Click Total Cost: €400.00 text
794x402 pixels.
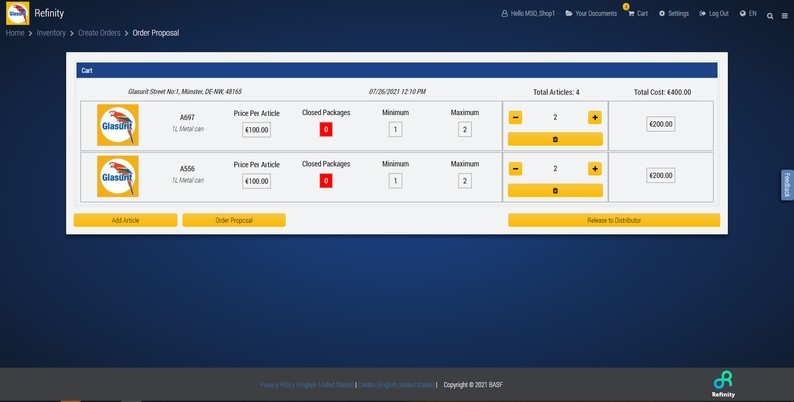pyautogui.click(x=662, y=92)
